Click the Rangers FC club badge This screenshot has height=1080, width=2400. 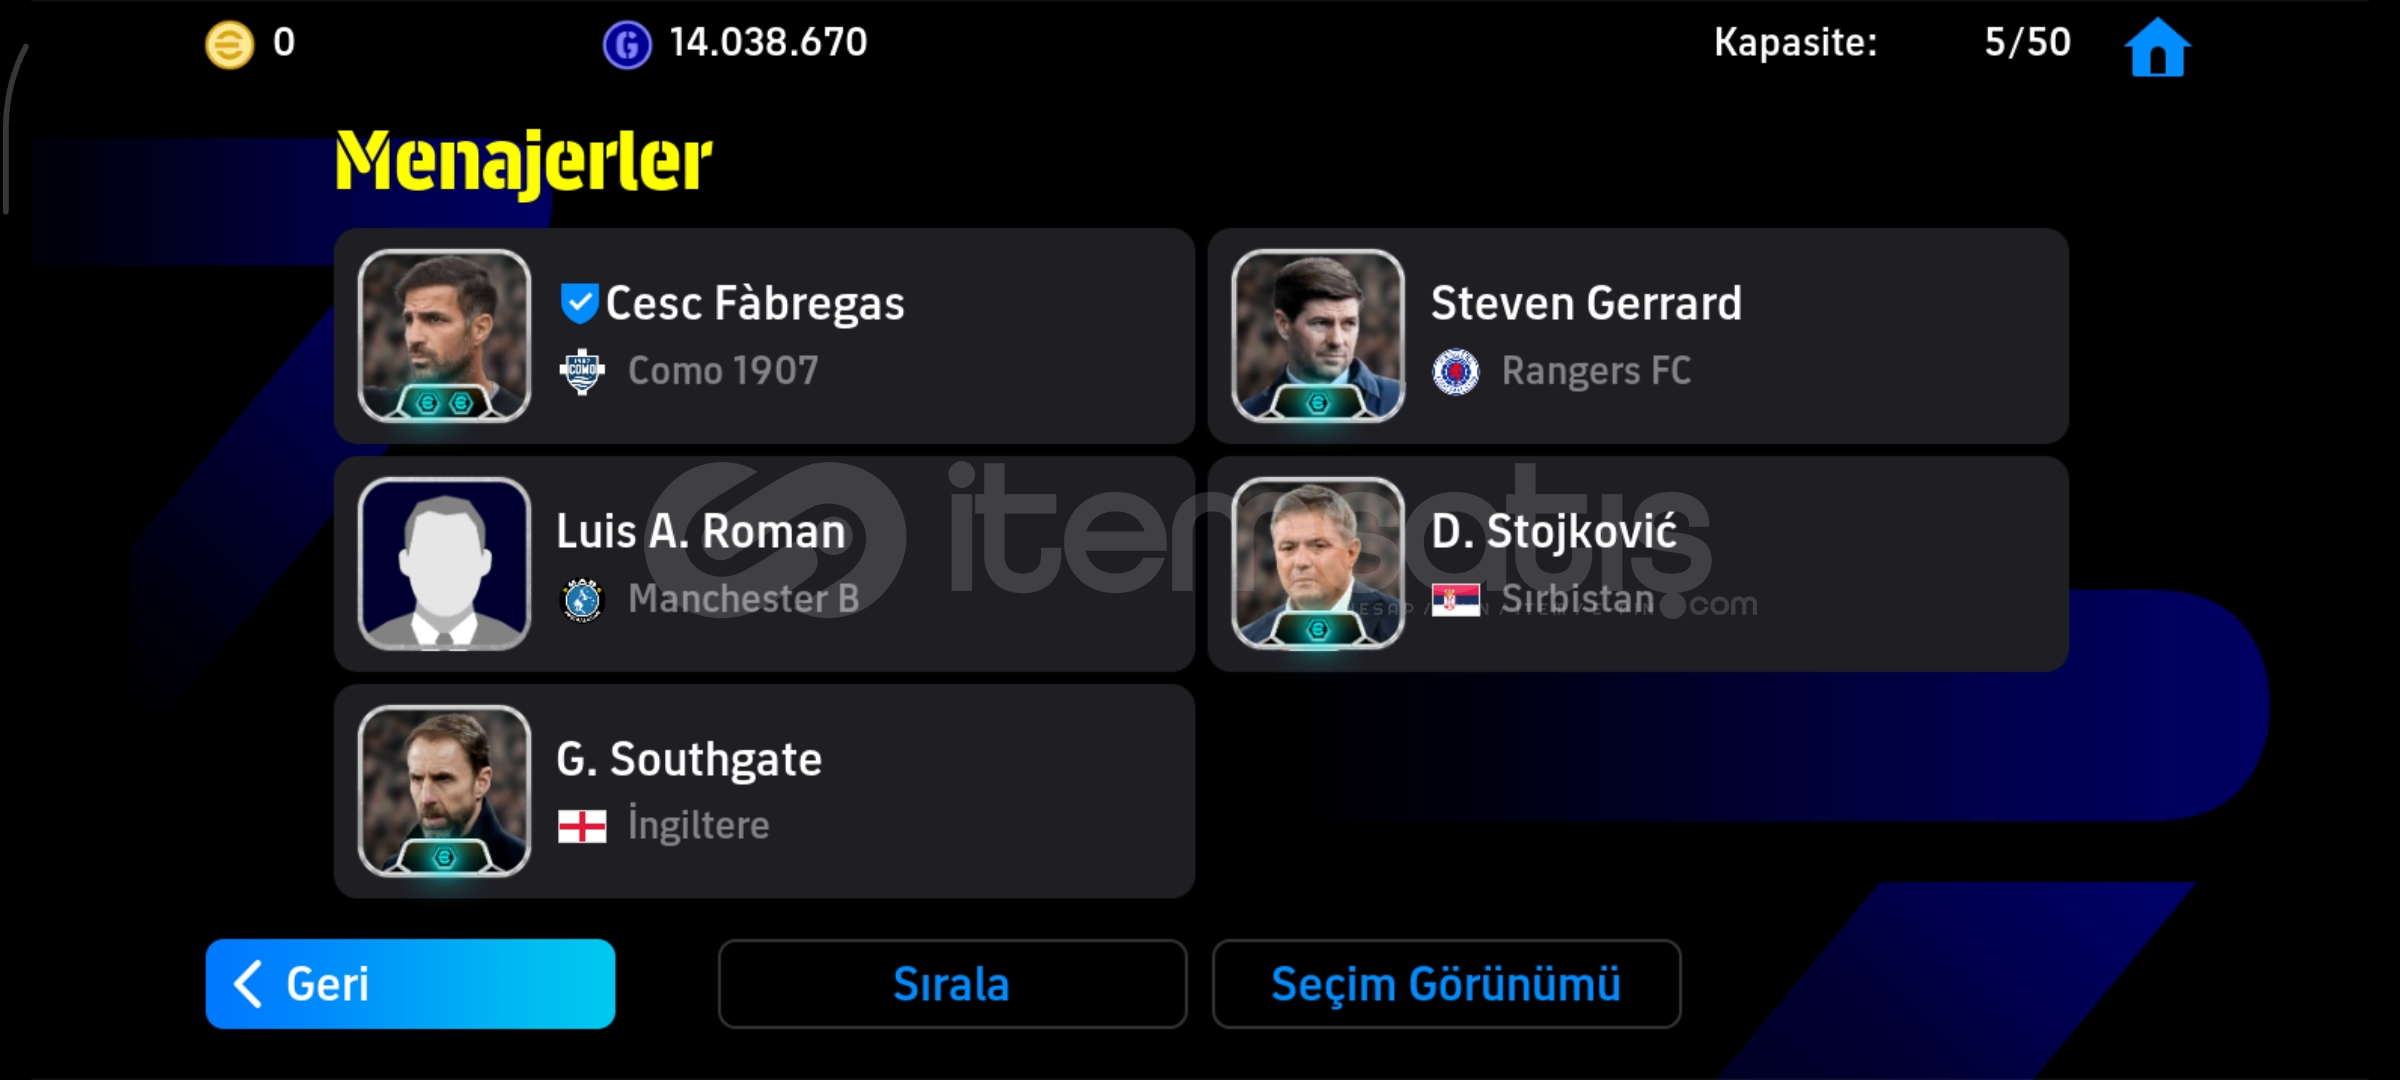[1456, 372]
